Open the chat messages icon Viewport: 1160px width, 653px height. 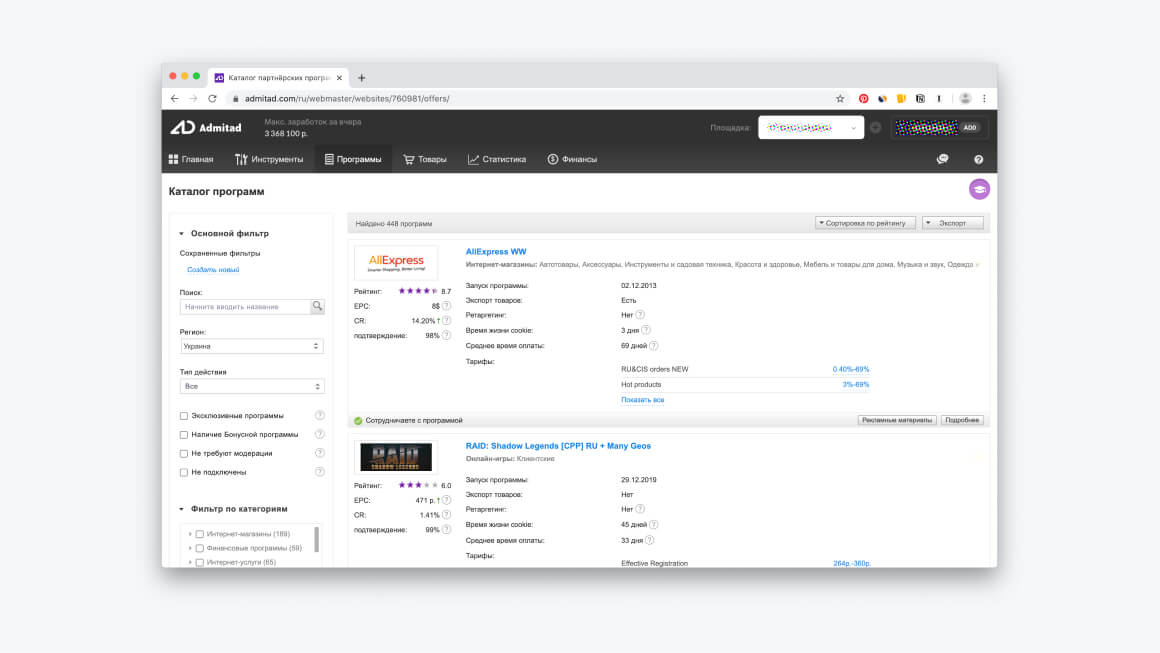coord(942,159)
